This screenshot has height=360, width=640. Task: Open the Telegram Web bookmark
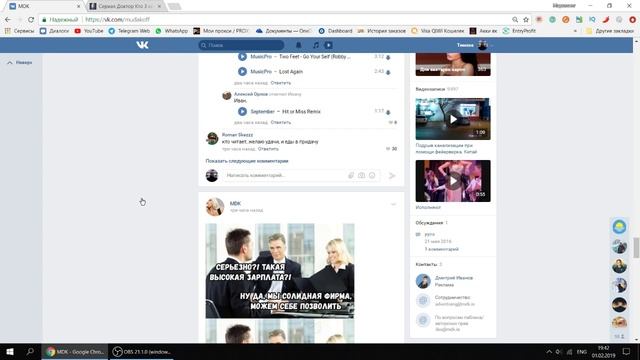129,31
